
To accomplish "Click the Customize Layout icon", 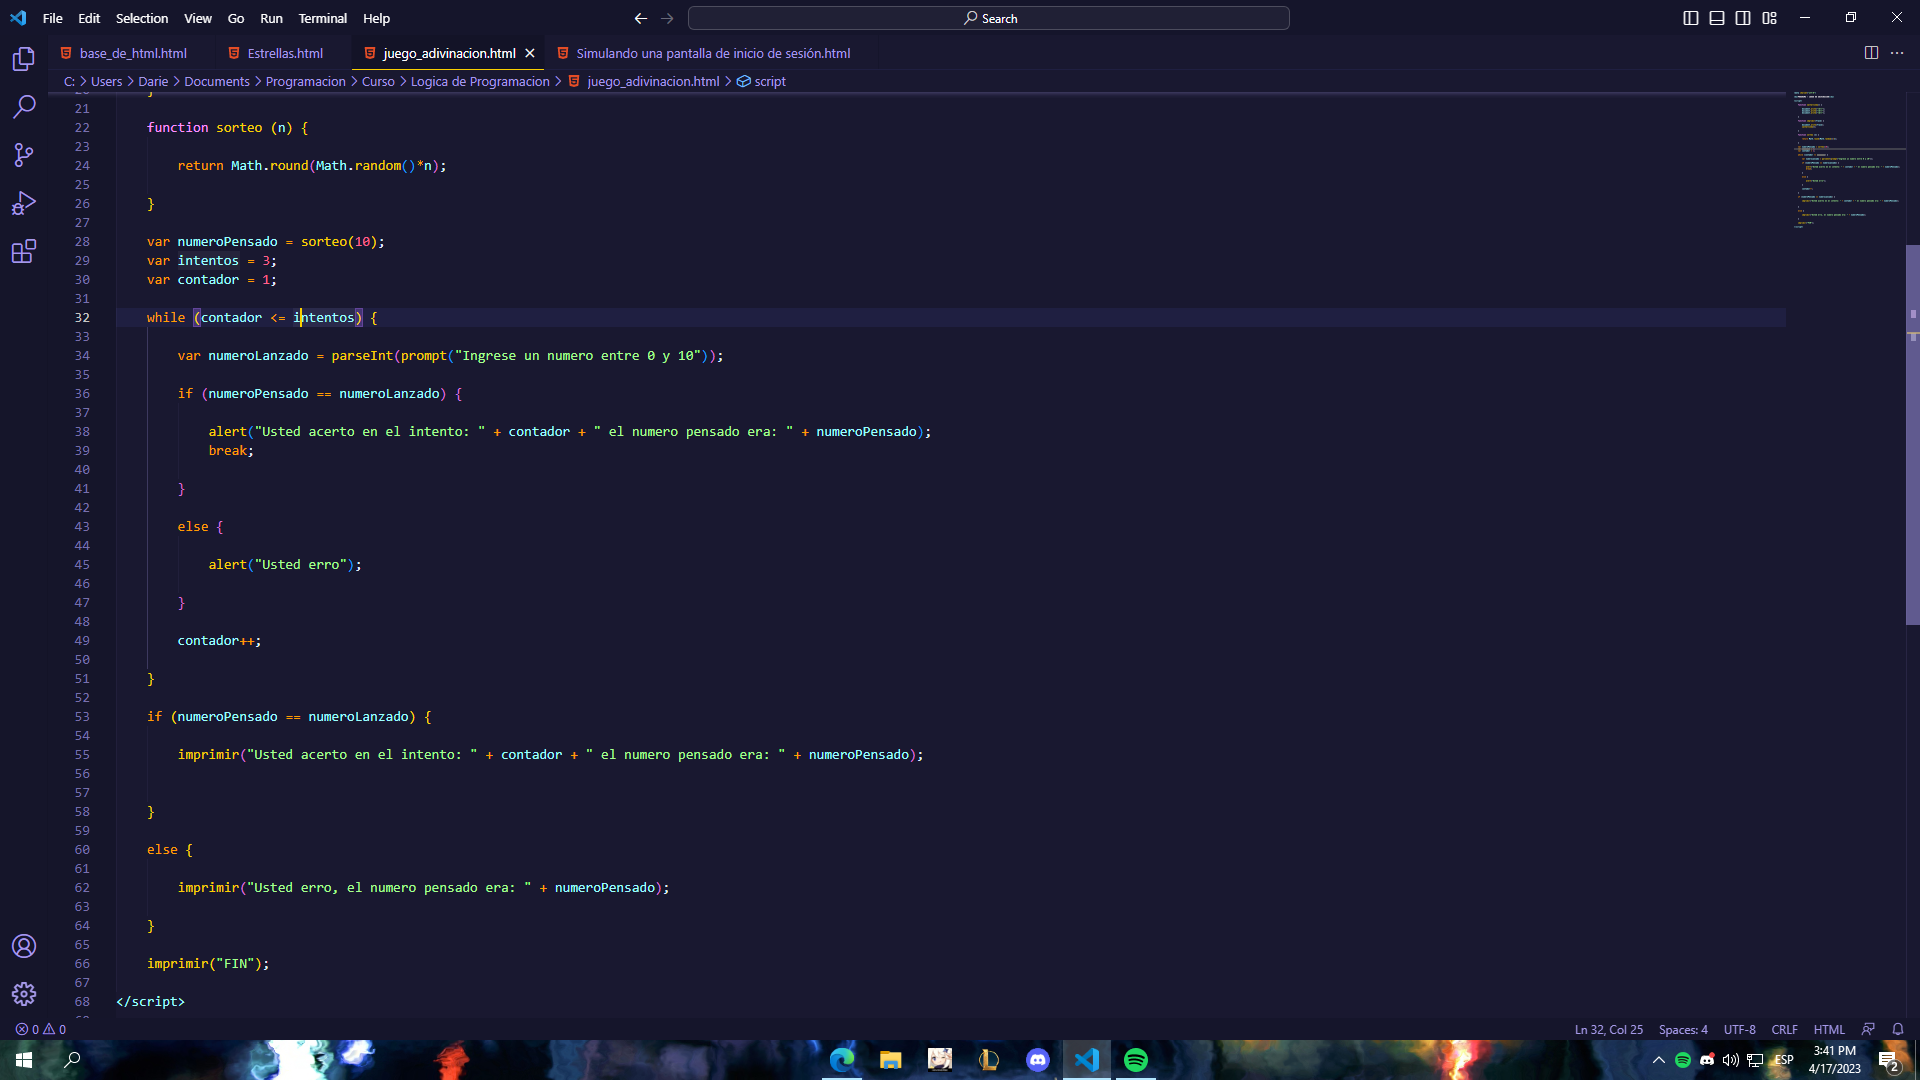I will click(x=1769, y=18).
